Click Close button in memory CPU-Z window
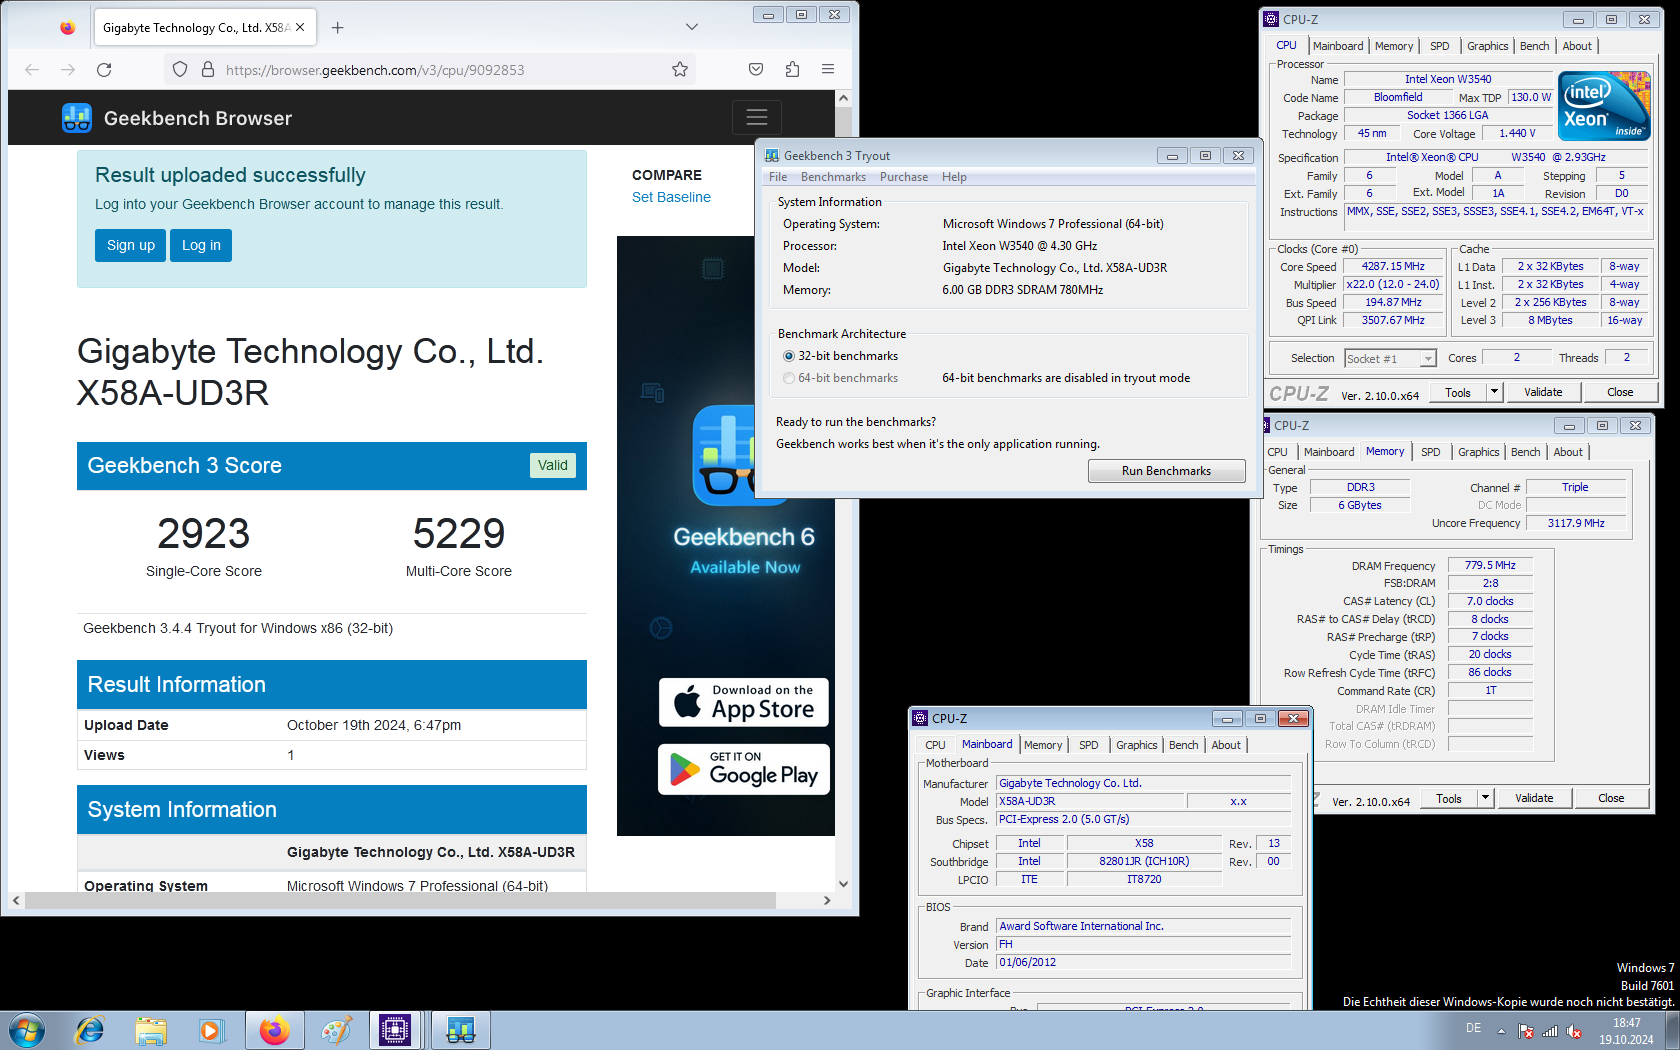This screenshot has width=1680, height=1050. pyautogui.click(x=1611, y=798)
